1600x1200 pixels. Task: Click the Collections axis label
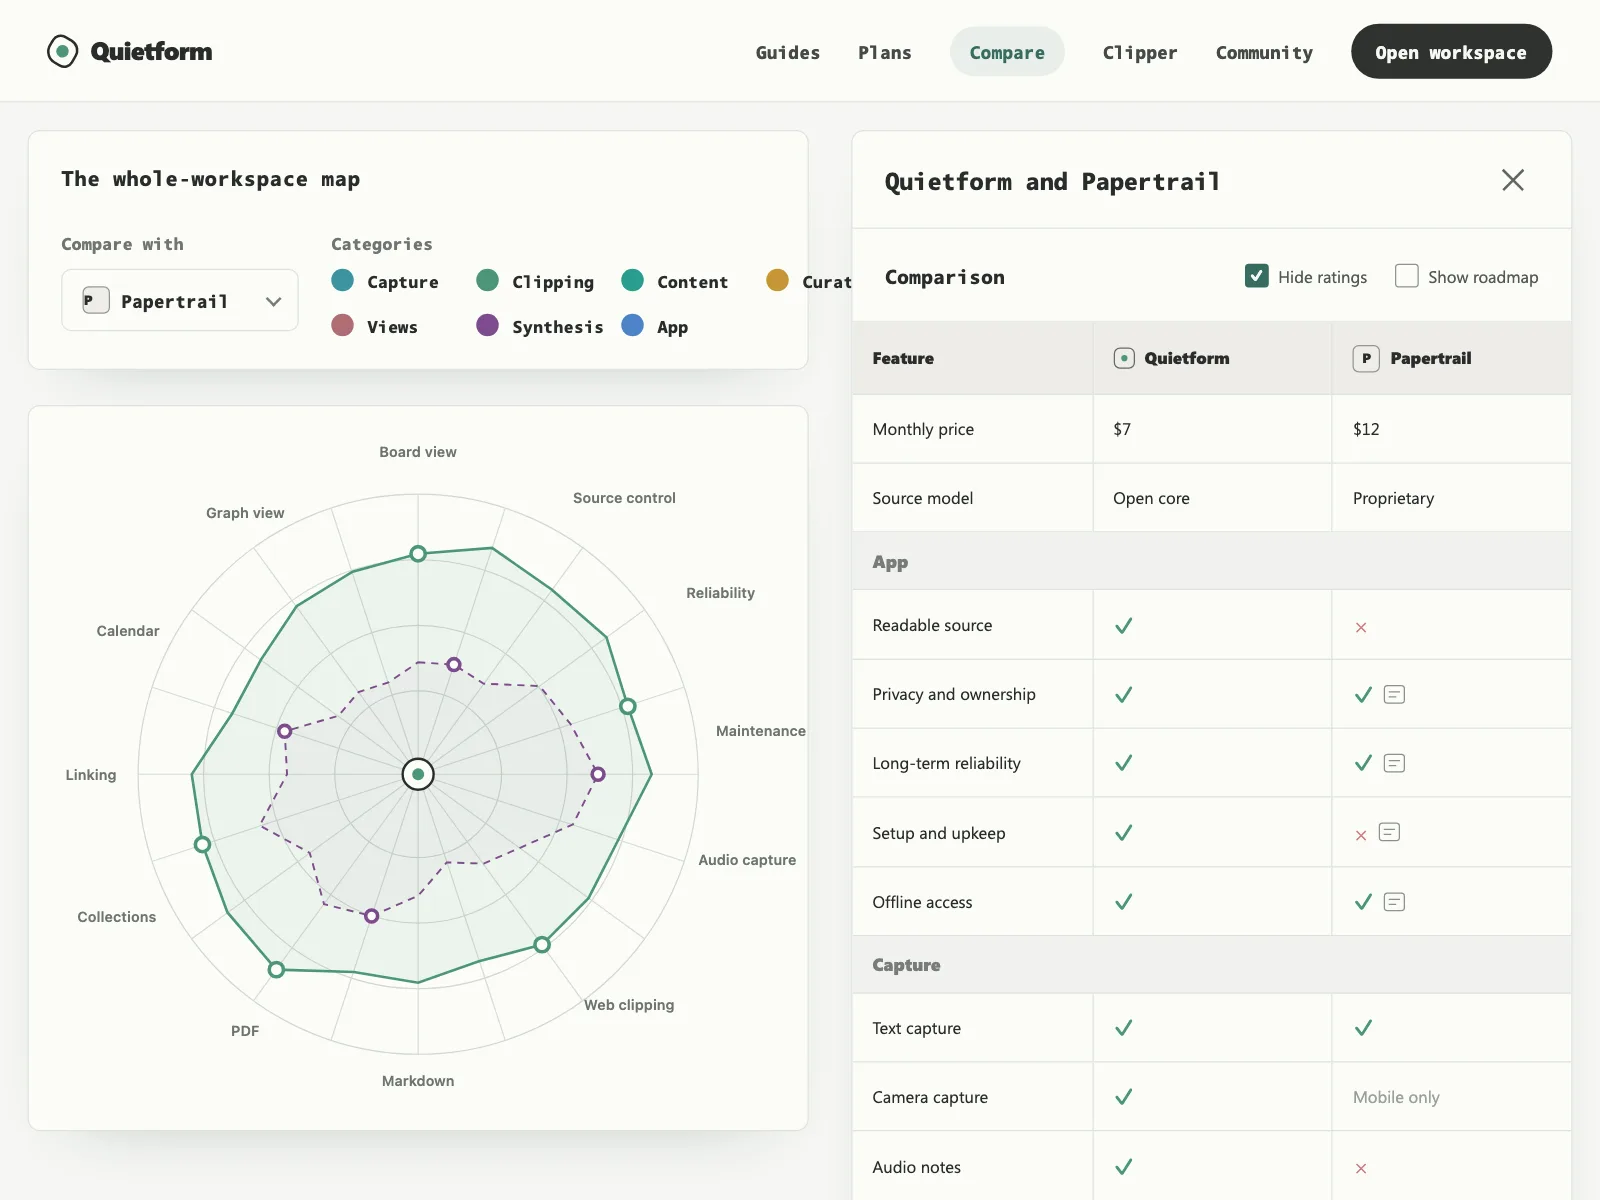click(117, 917)
